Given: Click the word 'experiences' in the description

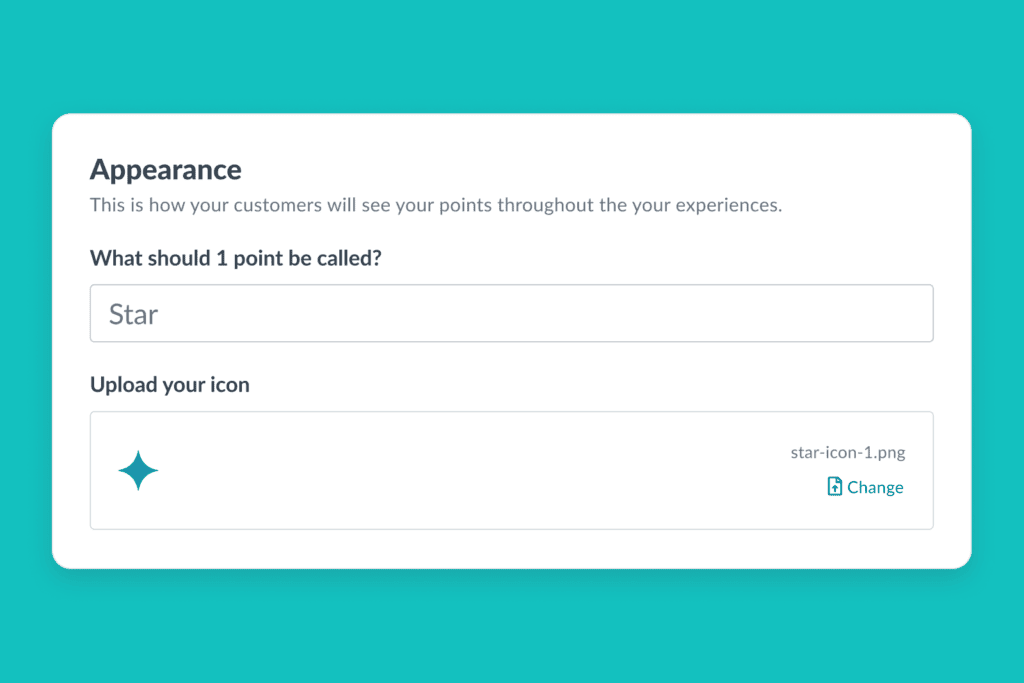Looking at the screenshot, I should tap(727, 206).
